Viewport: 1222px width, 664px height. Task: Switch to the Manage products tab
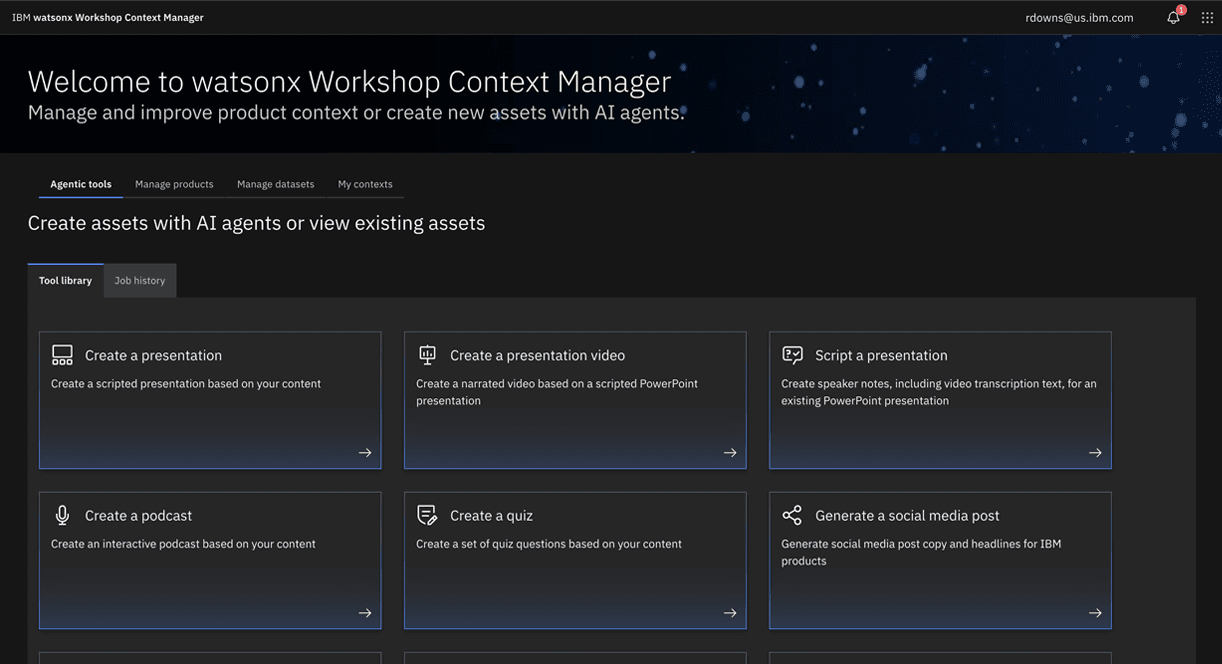174,184
